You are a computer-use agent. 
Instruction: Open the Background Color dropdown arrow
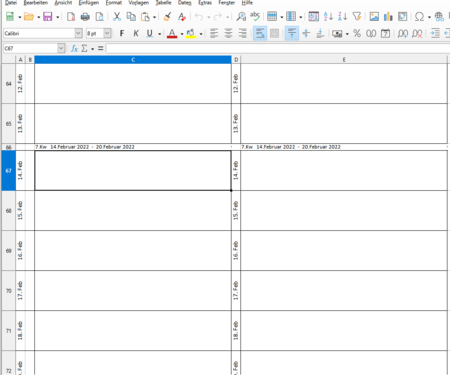tap(201, 34)
